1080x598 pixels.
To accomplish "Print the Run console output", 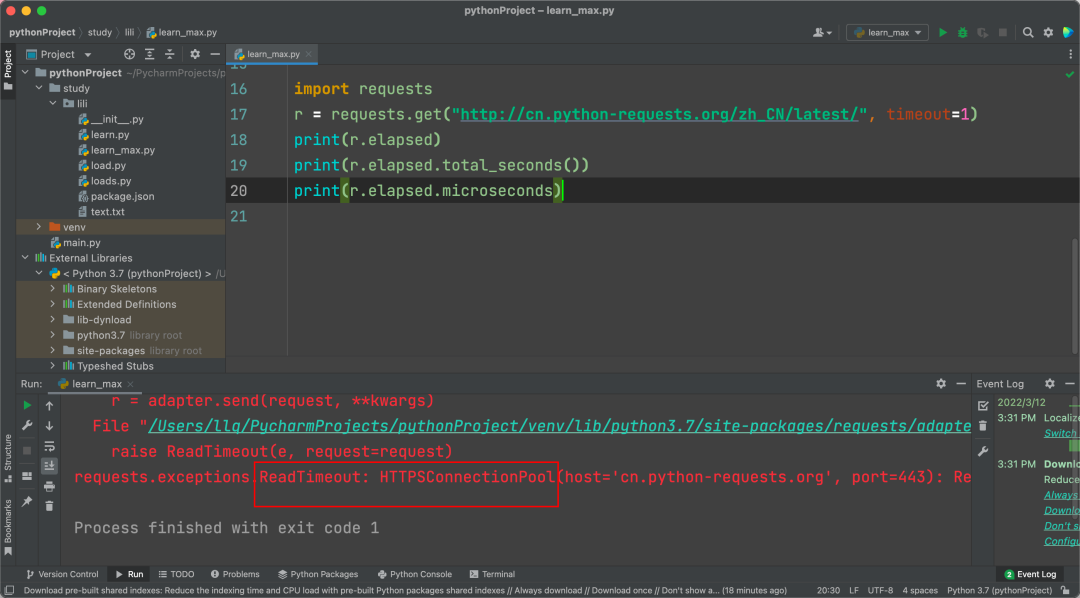I will (49, 486).
